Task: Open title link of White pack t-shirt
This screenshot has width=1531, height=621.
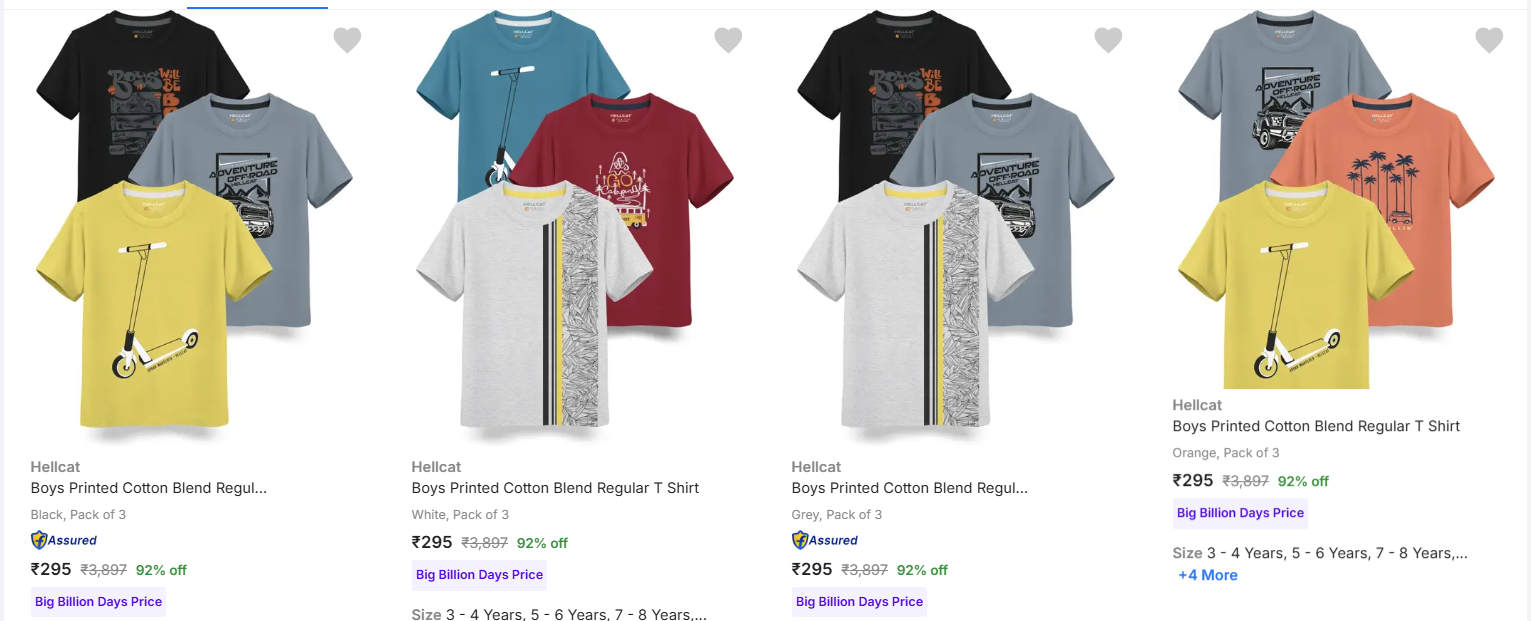Action: tap(555, 488)
